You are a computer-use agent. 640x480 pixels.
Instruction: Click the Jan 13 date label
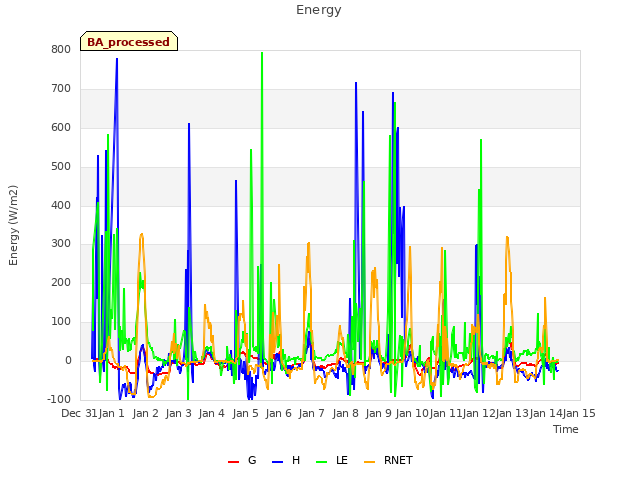(512, 413)
